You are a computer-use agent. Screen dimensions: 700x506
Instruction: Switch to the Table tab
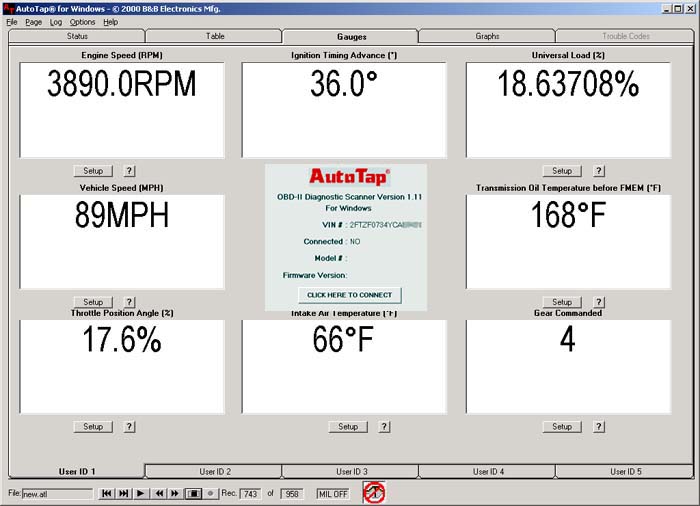click(215, 36)
